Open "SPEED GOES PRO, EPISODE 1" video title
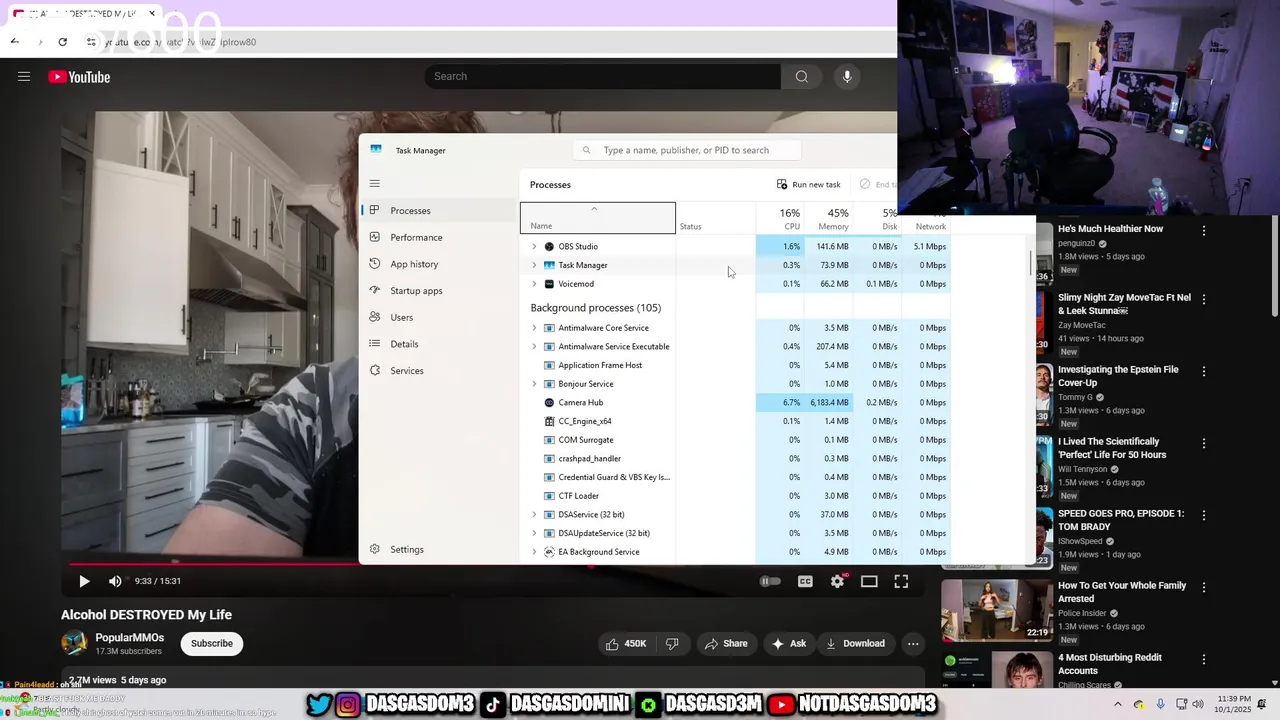 [1121, 520]
